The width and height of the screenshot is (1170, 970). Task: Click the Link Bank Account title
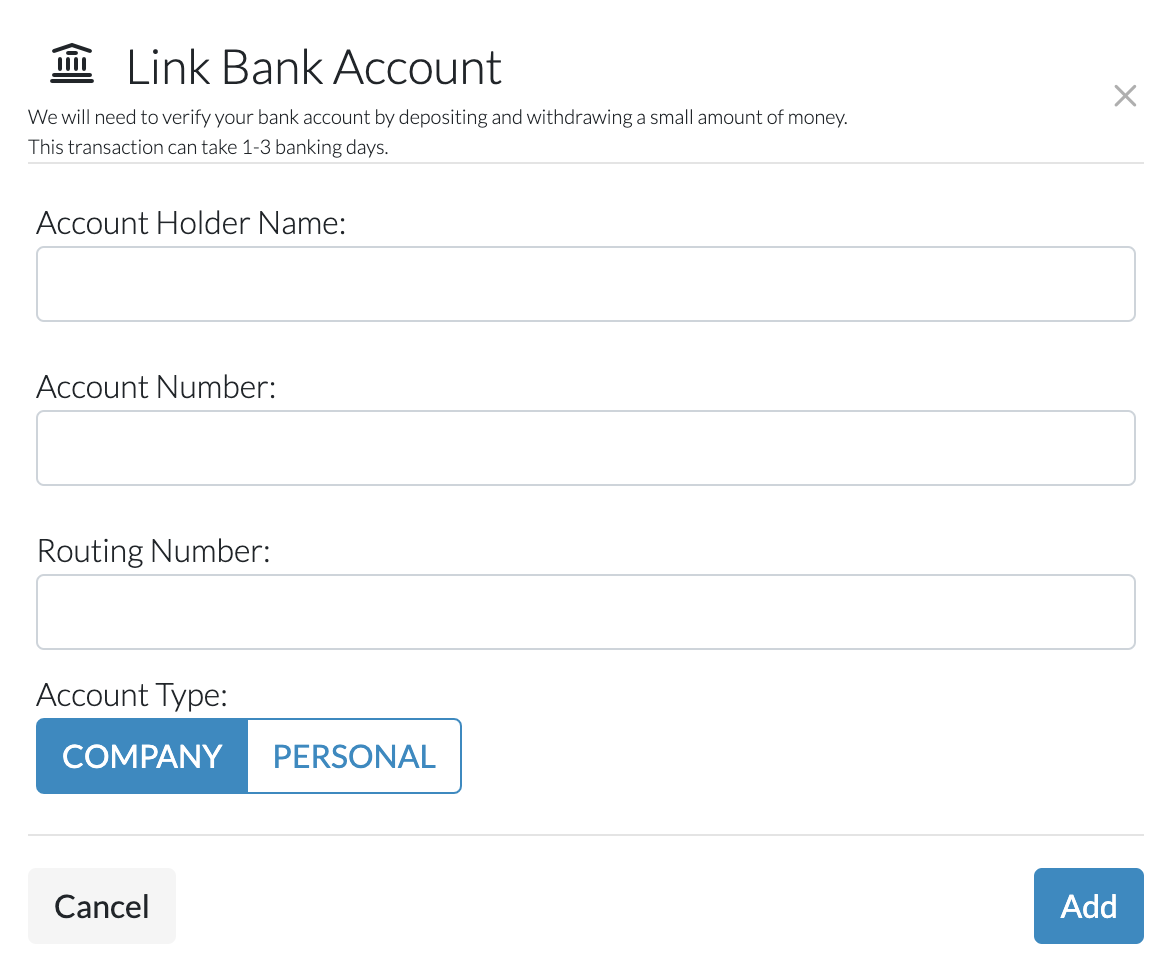tap(313, 67)
